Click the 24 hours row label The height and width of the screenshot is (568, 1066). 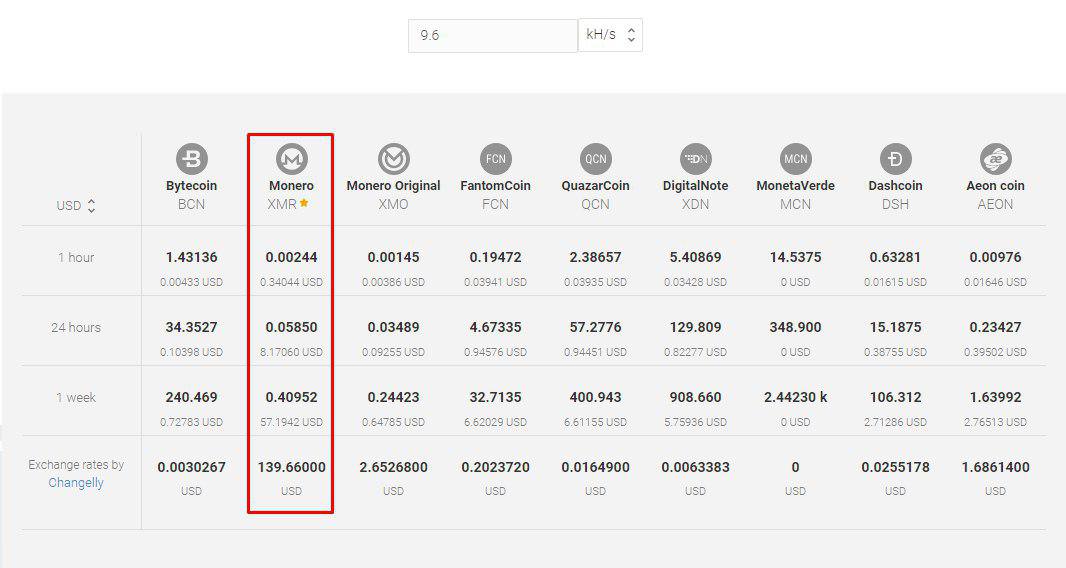point(75,328)
